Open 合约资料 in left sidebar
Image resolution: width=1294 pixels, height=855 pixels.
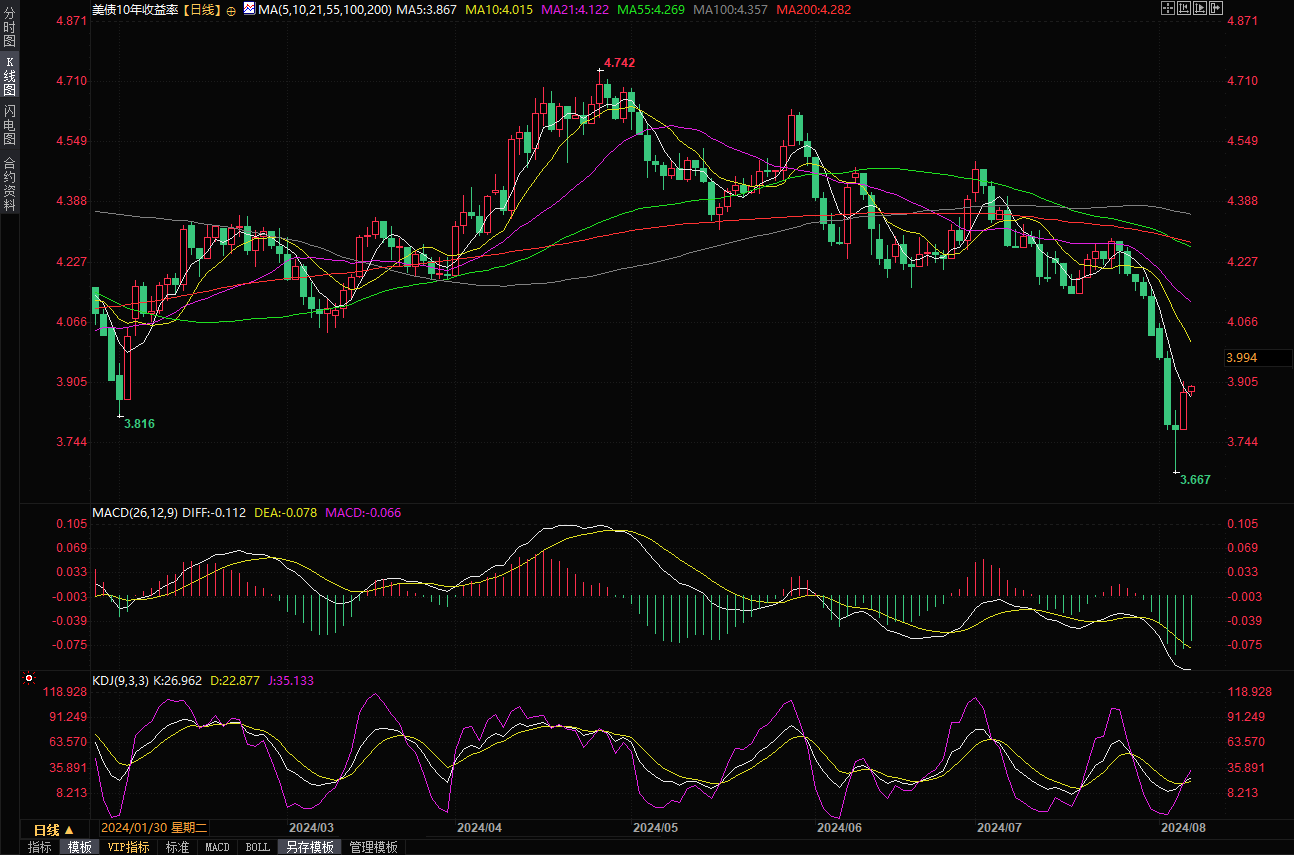(x=9, y=183)
